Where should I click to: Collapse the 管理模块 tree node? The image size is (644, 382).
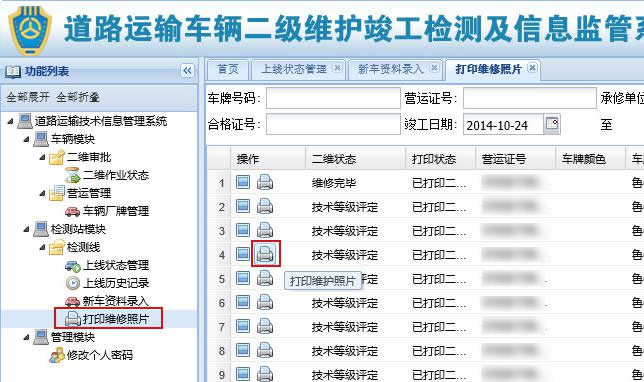(x=26, y=337)
